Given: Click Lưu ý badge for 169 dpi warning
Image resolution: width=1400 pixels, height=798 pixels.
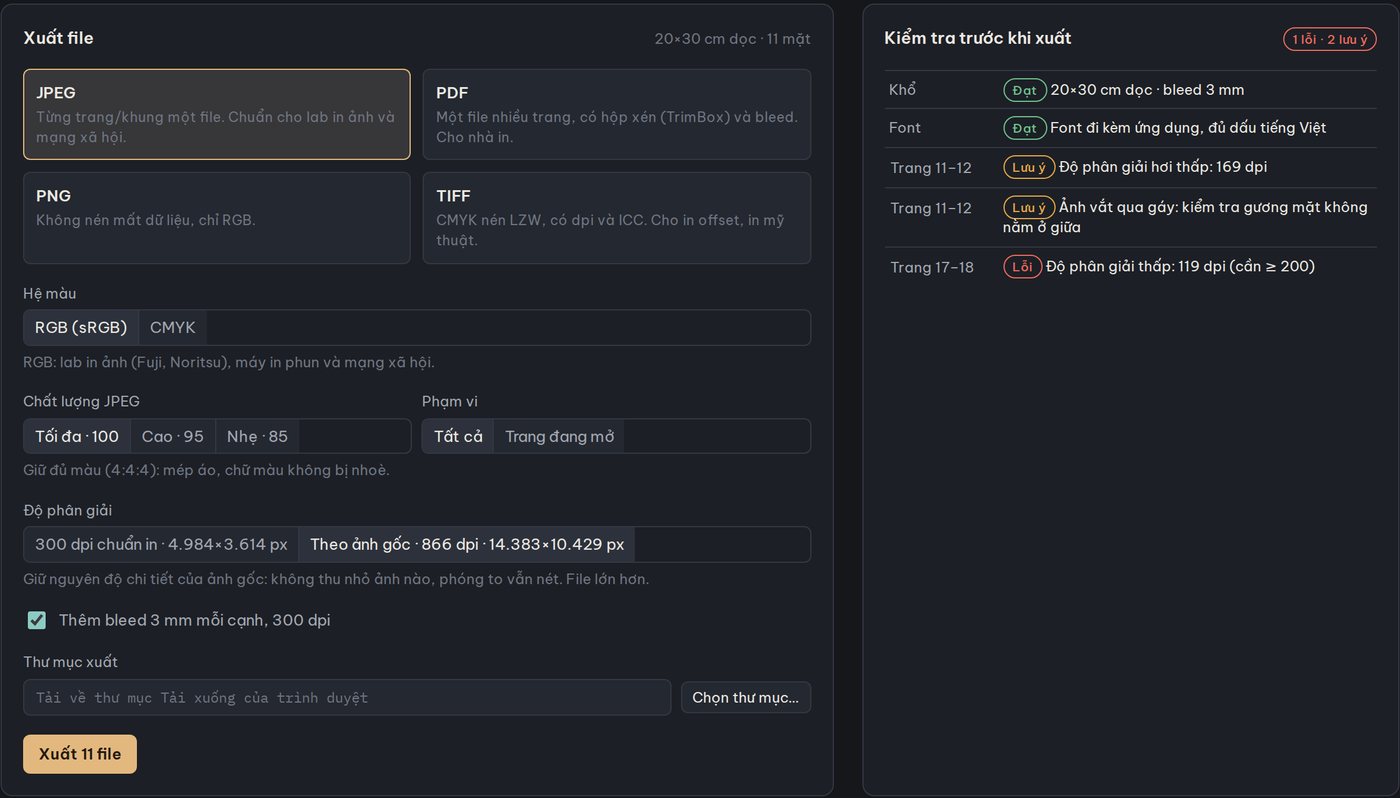Looking at the screenshot, I should point(1029,167).
